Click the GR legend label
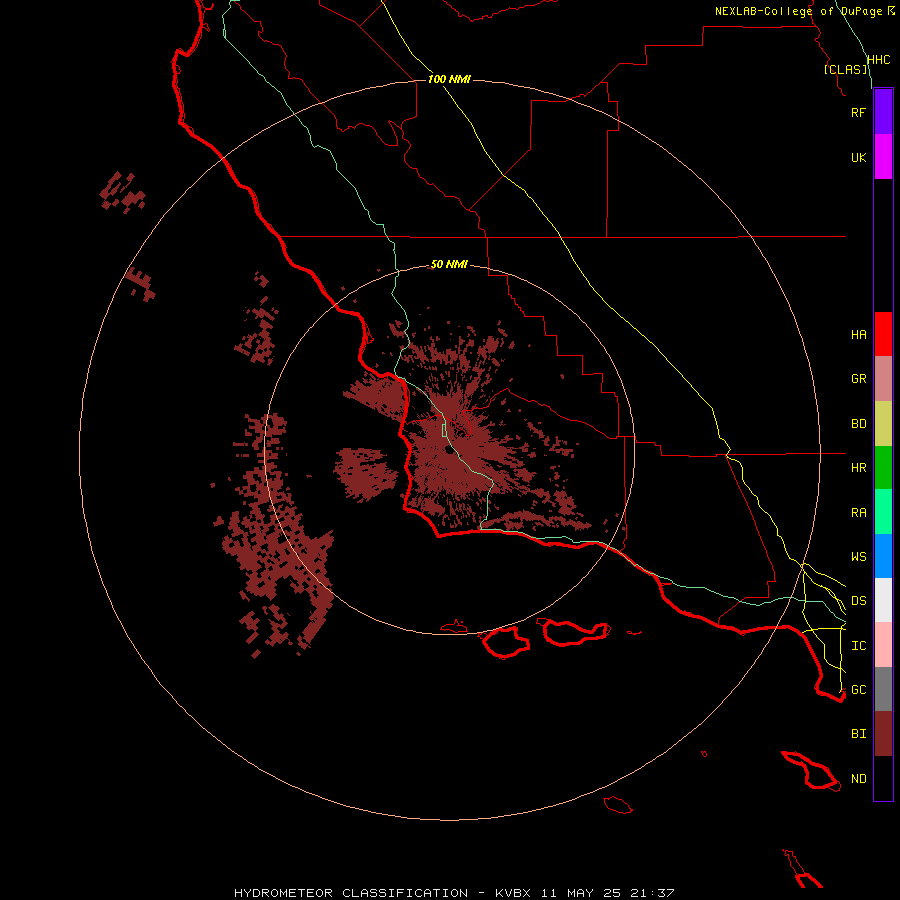Image resolution: width=900 pixels, height=900 pixels. [858, 379]
